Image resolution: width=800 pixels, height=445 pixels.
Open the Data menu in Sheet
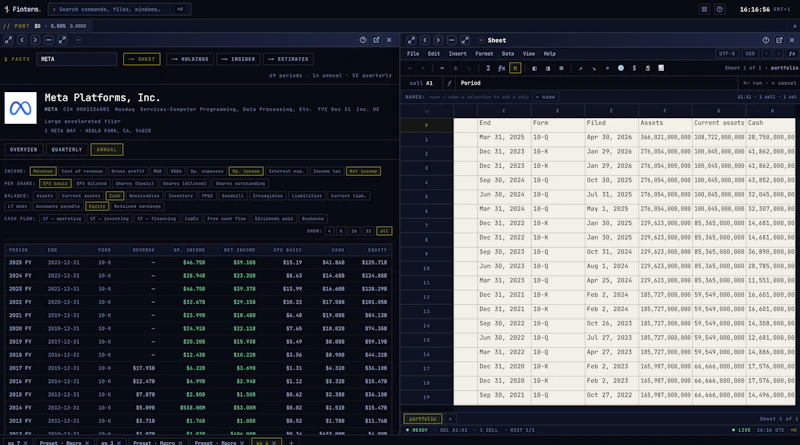coord(508,54)
